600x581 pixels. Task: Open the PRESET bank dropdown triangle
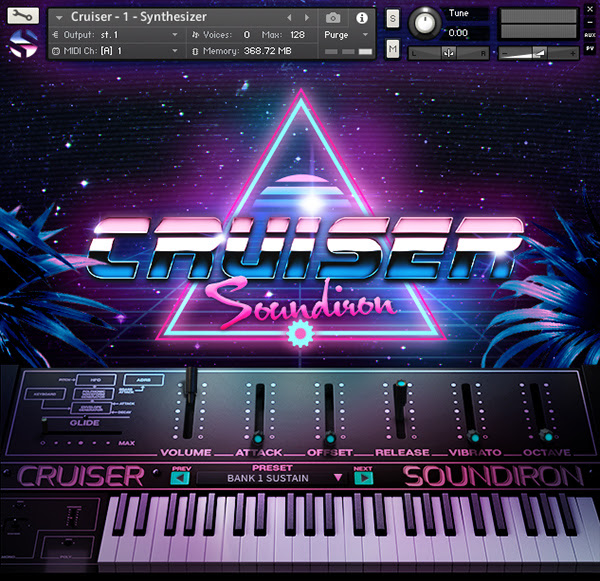pyautogui.click(x=338, y=478)
